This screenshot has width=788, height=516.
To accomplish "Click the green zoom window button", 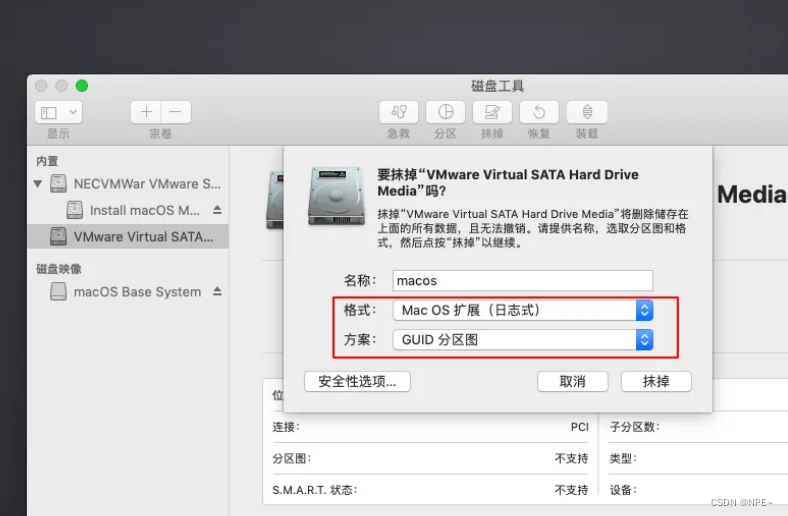I will 82,86.
